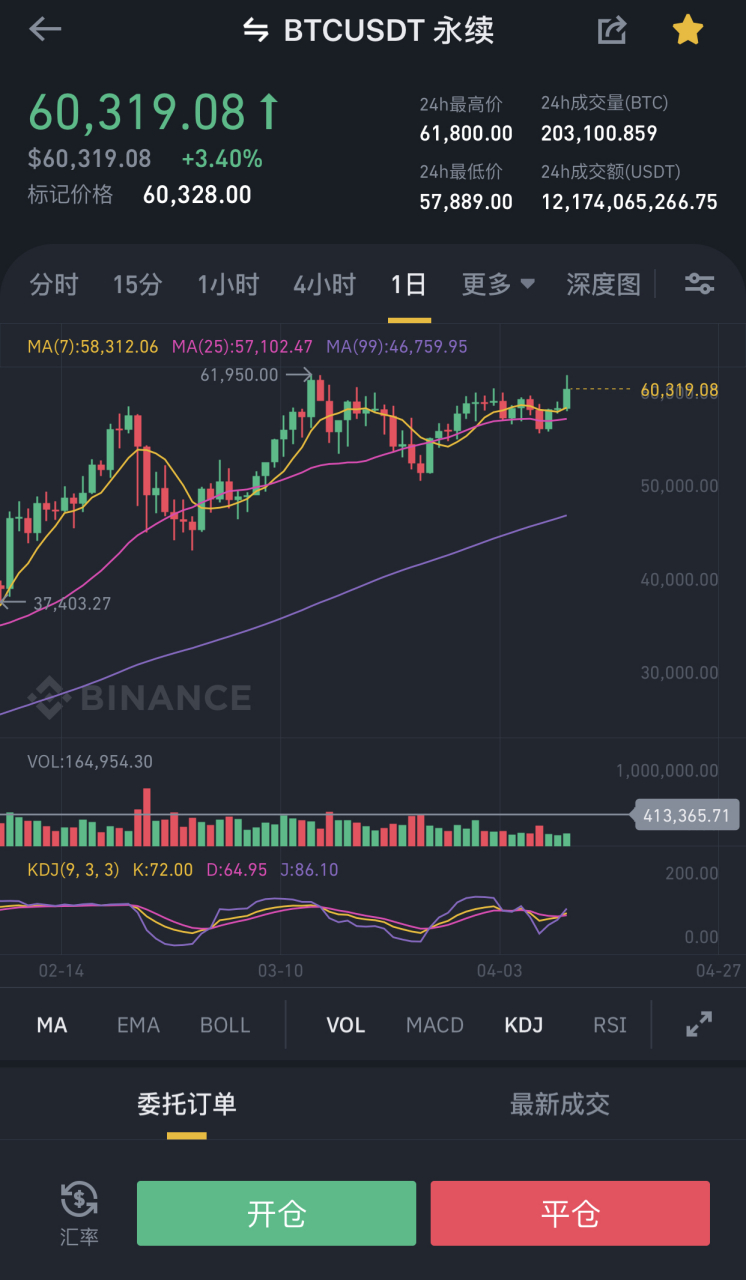Screen dimensions: 746x1280
Task: Toggle the KDJ sub-indicator
Action: click(524, 1025)
